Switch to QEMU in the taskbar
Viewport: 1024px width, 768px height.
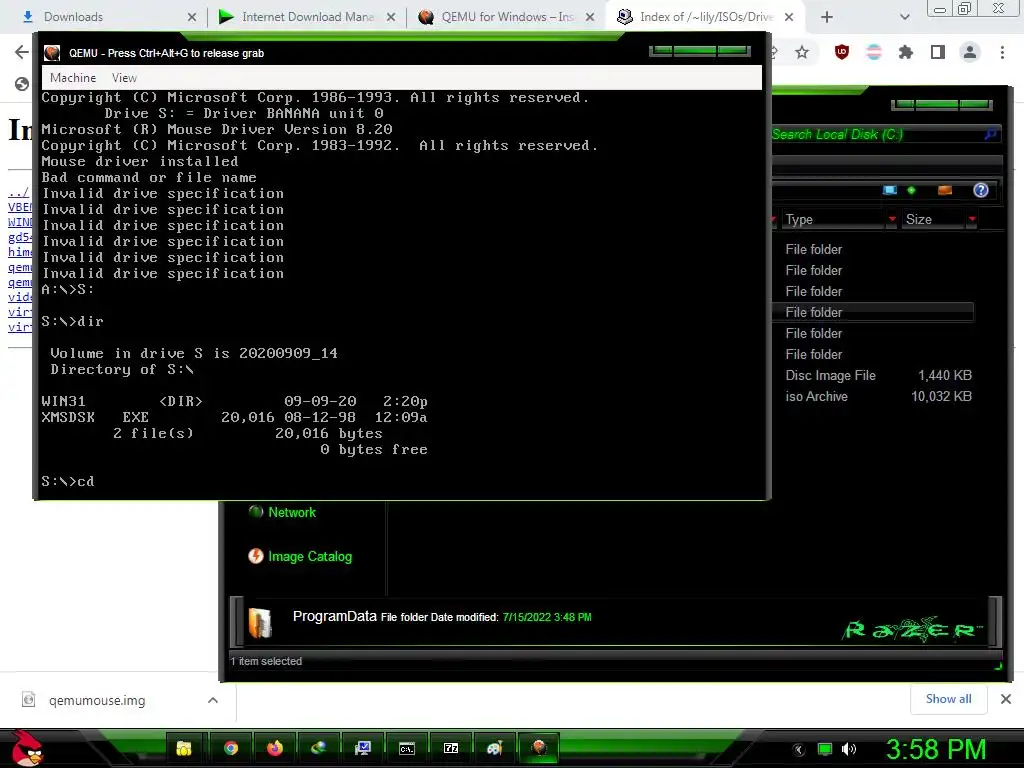point(539,748)
